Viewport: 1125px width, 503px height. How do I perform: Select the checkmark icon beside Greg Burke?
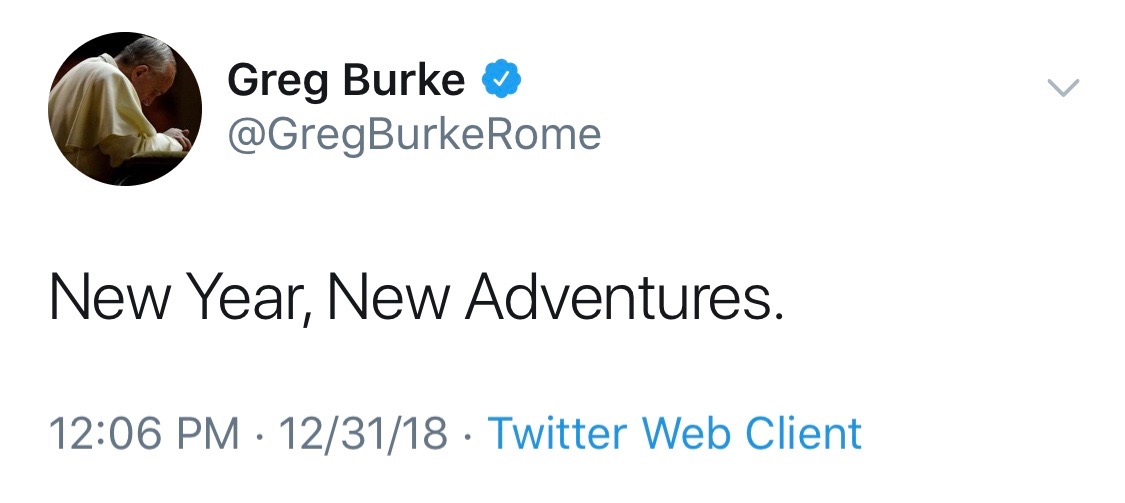point(501,79)
